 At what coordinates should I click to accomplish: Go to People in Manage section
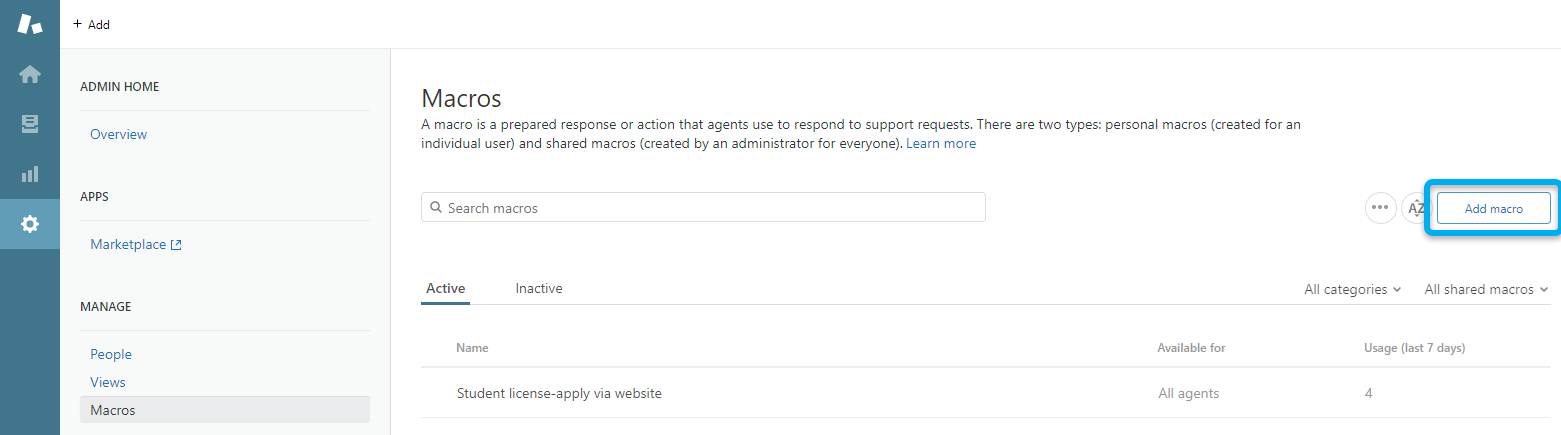(111, 354)
